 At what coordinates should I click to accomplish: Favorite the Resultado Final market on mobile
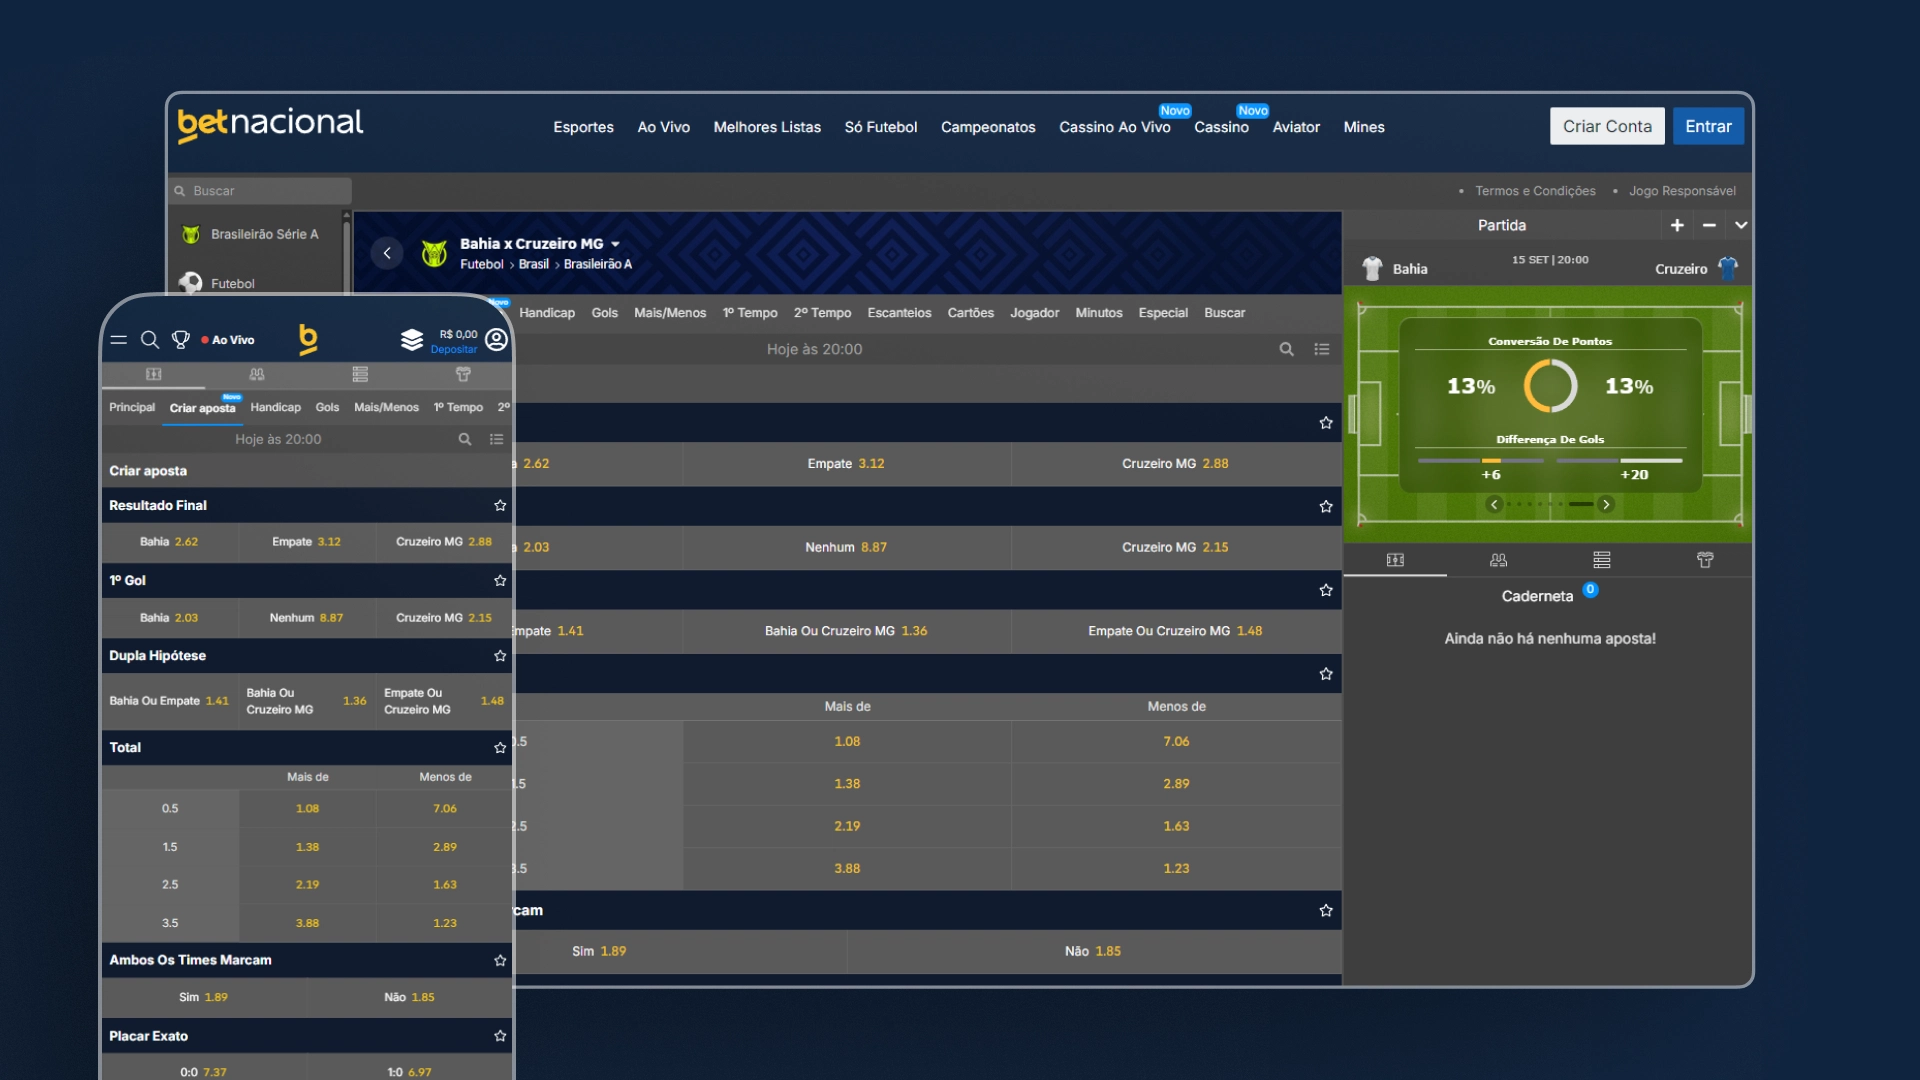(x=500, y=506)
